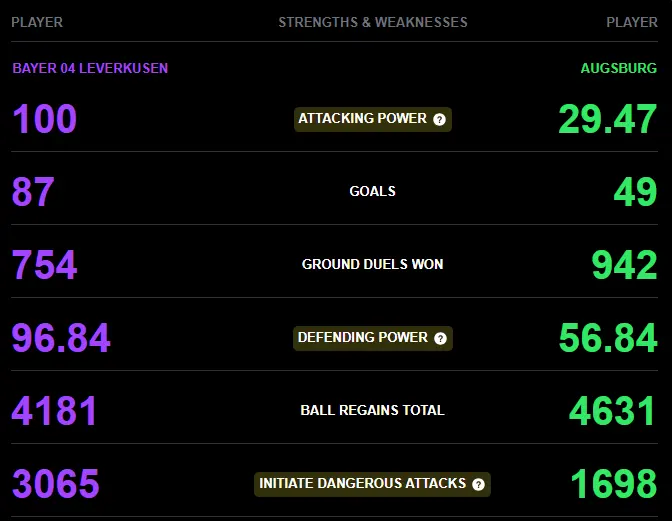The width and height of the screenshot is (672, 521).
Task: Click the Initiate Dangerous Attacks badge
Action: click(x=372, y=484)
